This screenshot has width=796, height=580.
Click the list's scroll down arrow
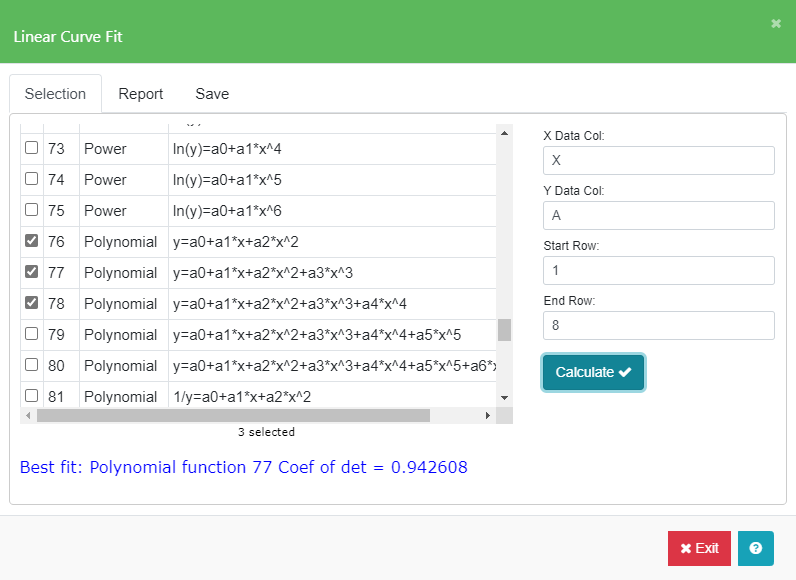pyautogui.click(x=504, y=397)
